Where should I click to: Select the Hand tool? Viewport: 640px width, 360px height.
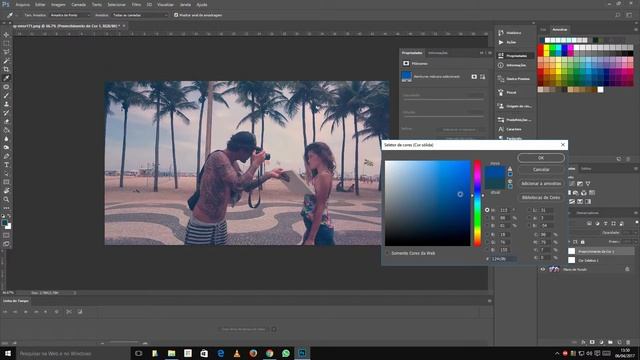point(6,191)
